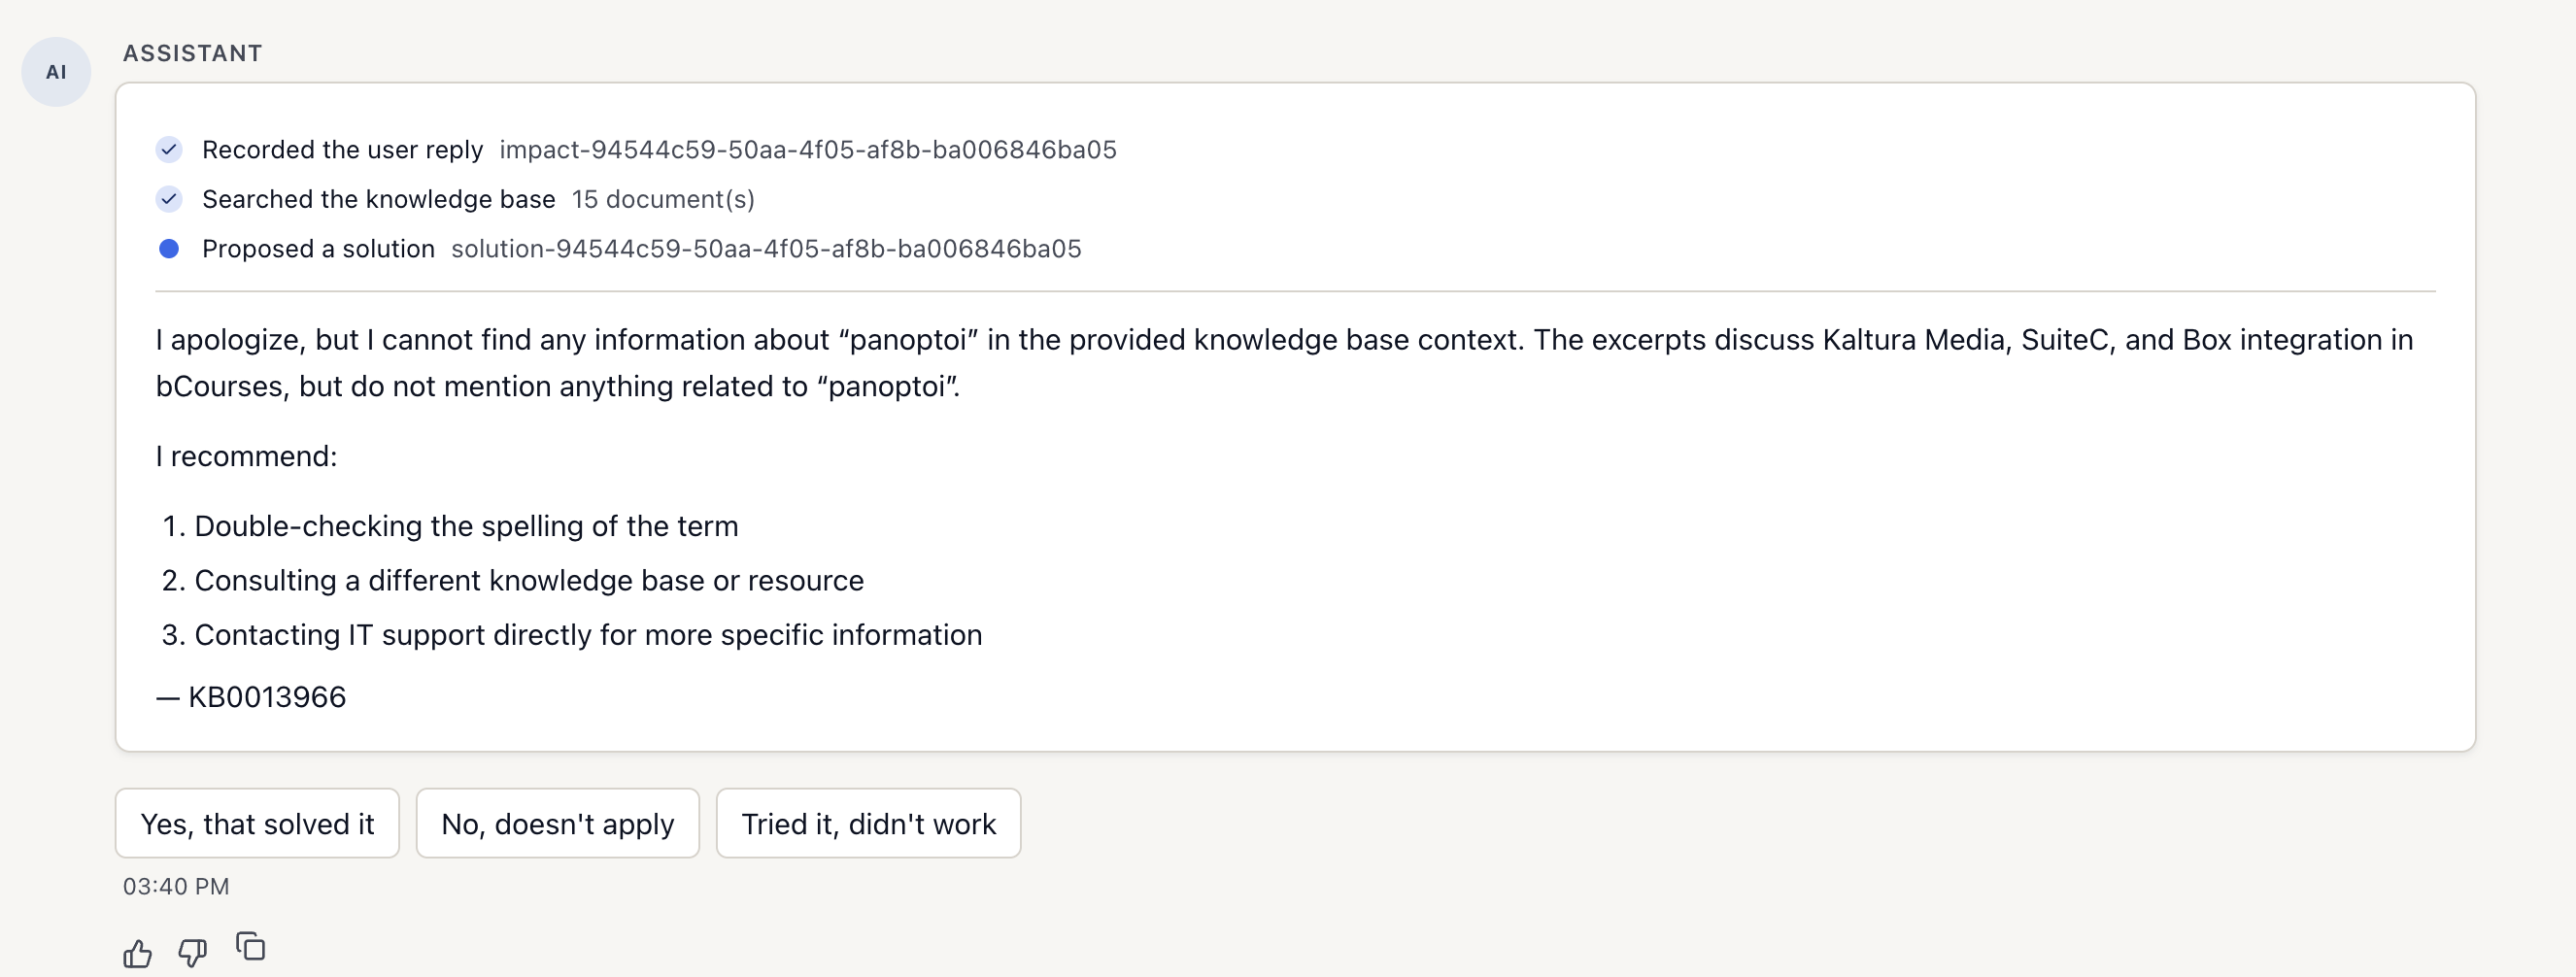Open the KB0013966 article reference
The height and width of the screenshot is (977, 2576).
[267, 697]
